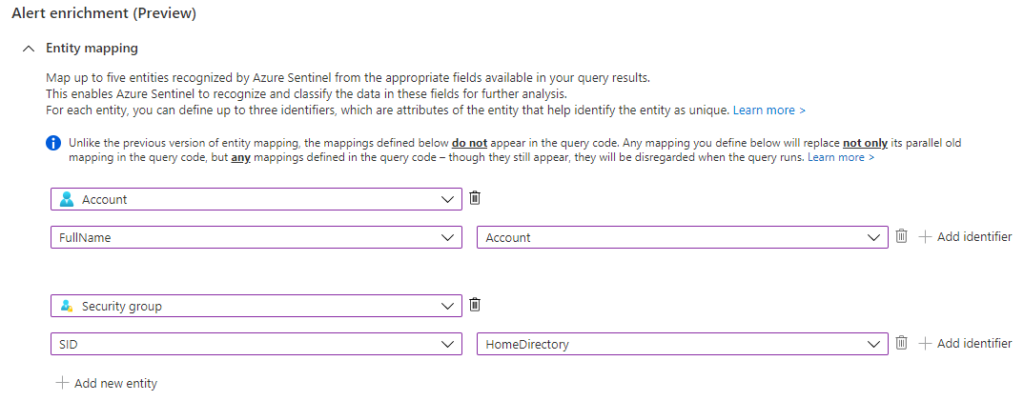
Task: Click the Account person icon in the entity dropdown
Action: [x=67, y=200]
